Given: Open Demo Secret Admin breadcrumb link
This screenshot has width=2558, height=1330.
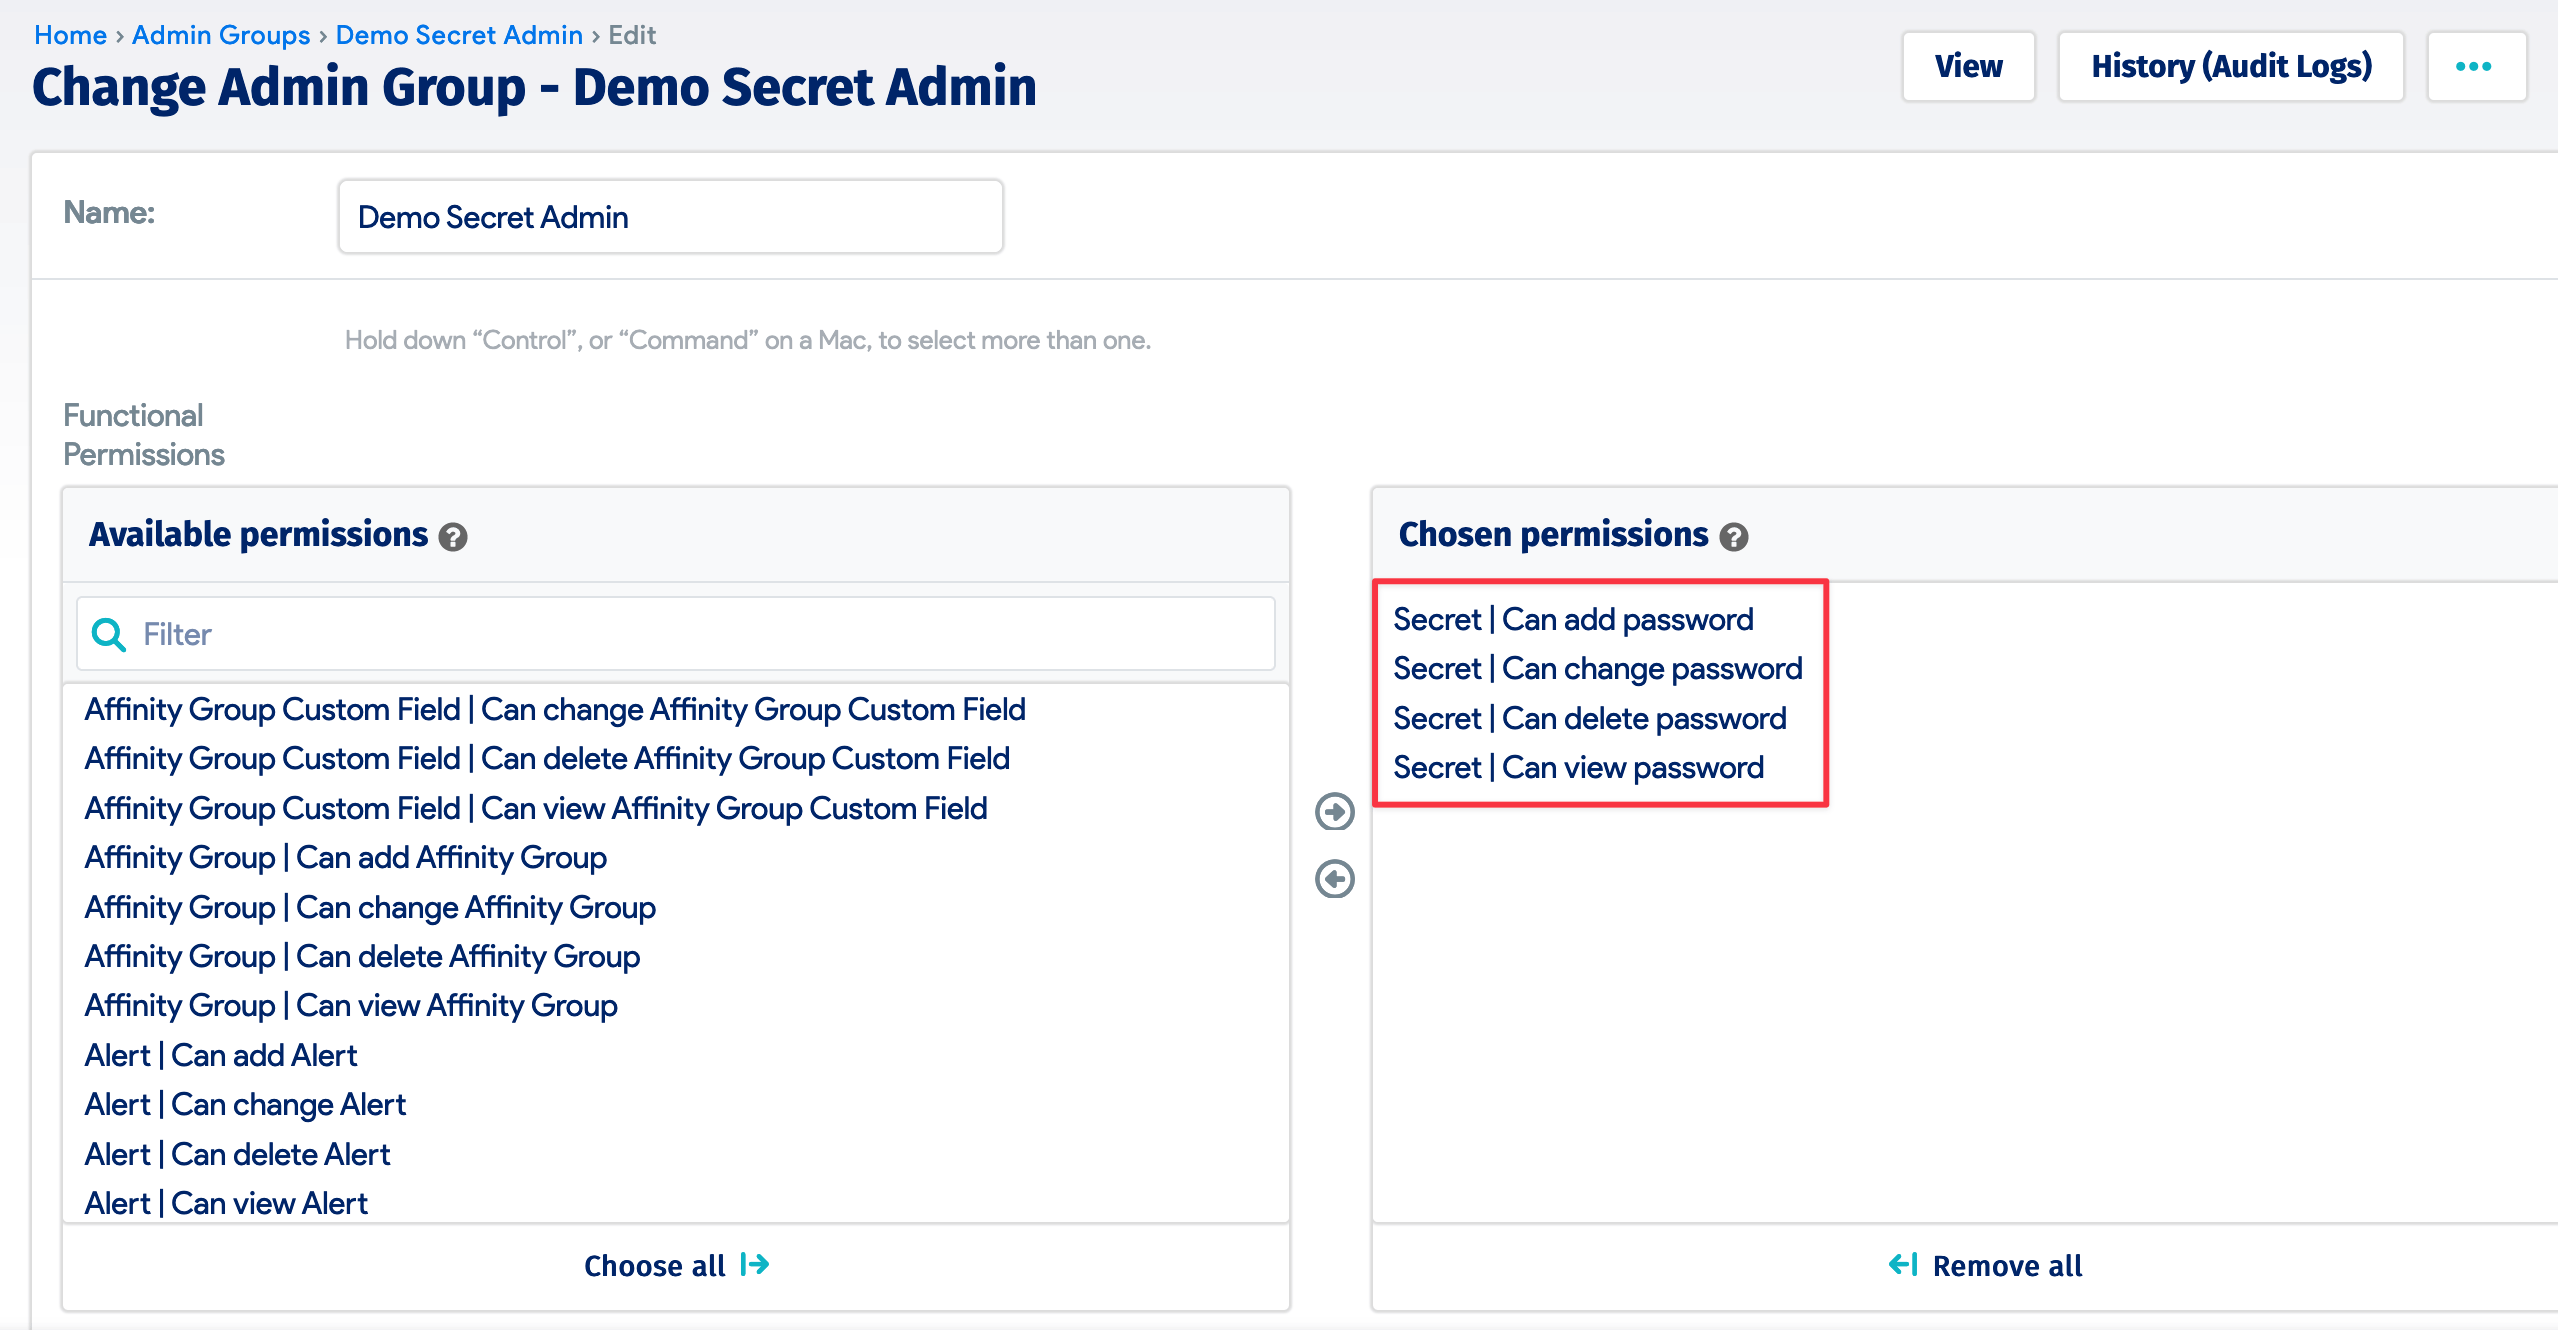Looking at the screenshot, I should tap(459, 35).
